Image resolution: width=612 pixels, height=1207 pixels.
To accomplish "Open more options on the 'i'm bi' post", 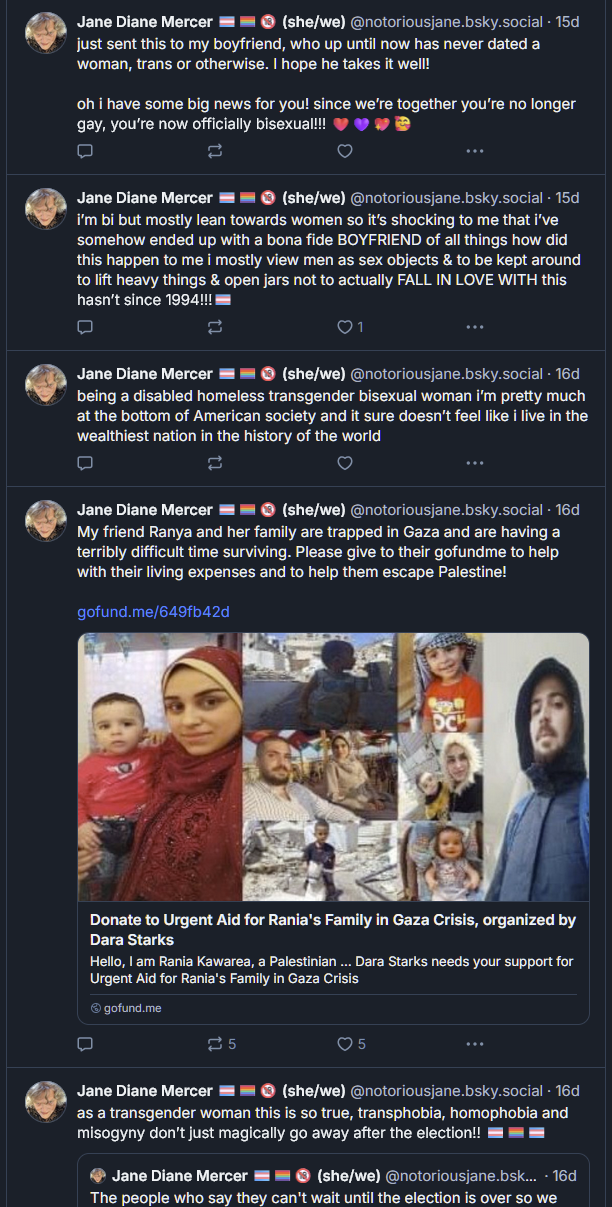I will coord(475,327).
